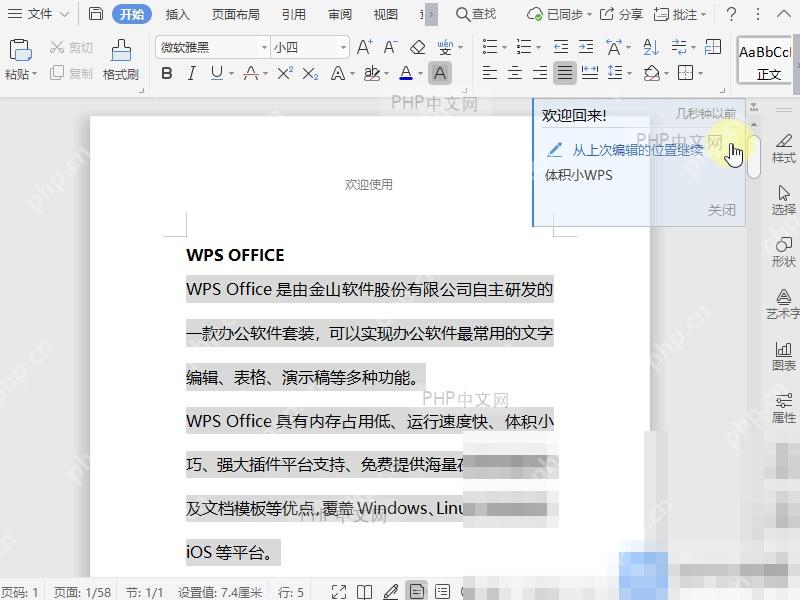Switch to the Insert (插入) tab

click(x=178, y=14)
